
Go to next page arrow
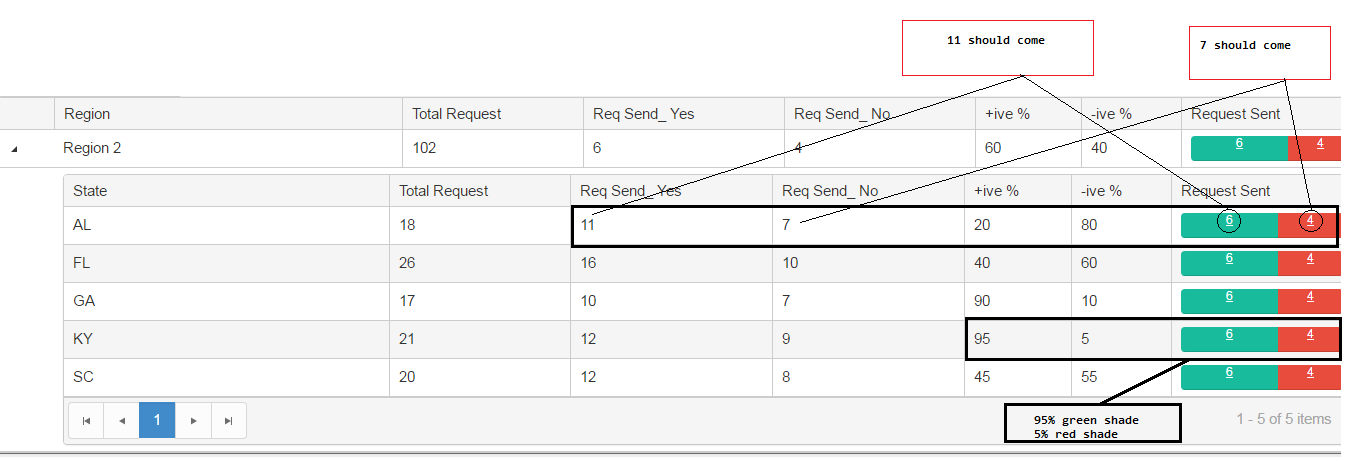tap(194, 421)
